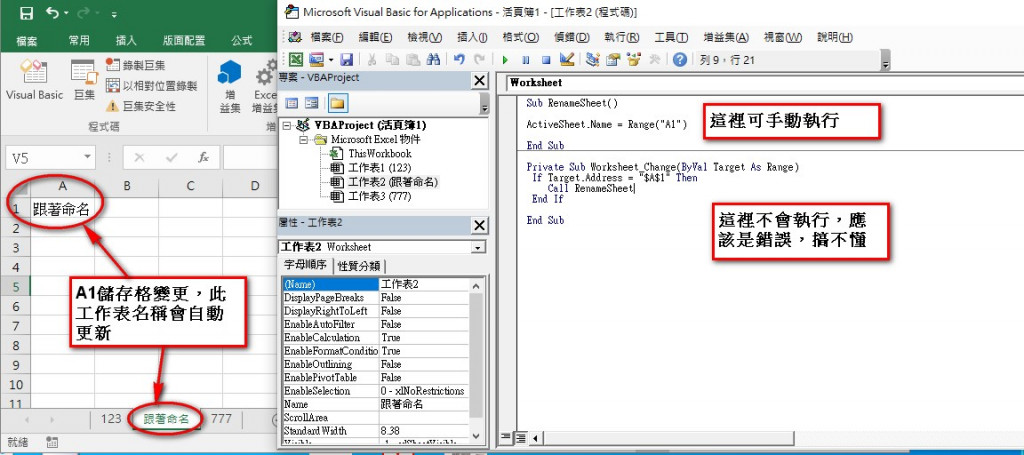Open the 巨集 macros dialog
The image size is (1024, 455).
pos(84,81)
